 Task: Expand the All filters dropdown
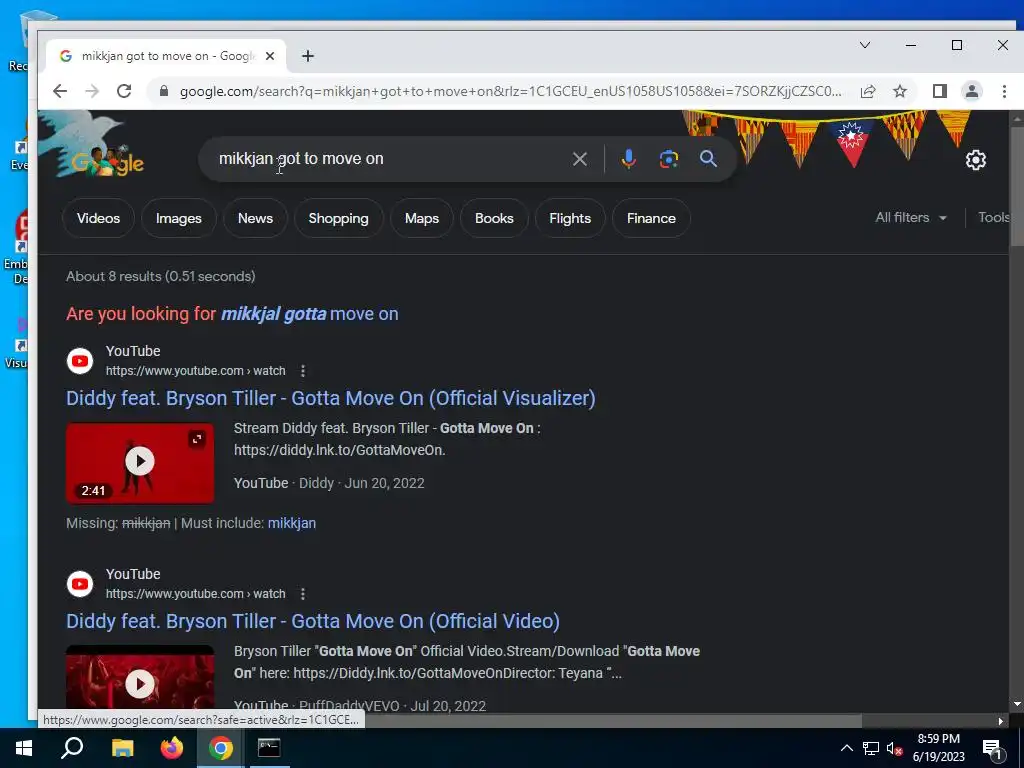(910, 217)
